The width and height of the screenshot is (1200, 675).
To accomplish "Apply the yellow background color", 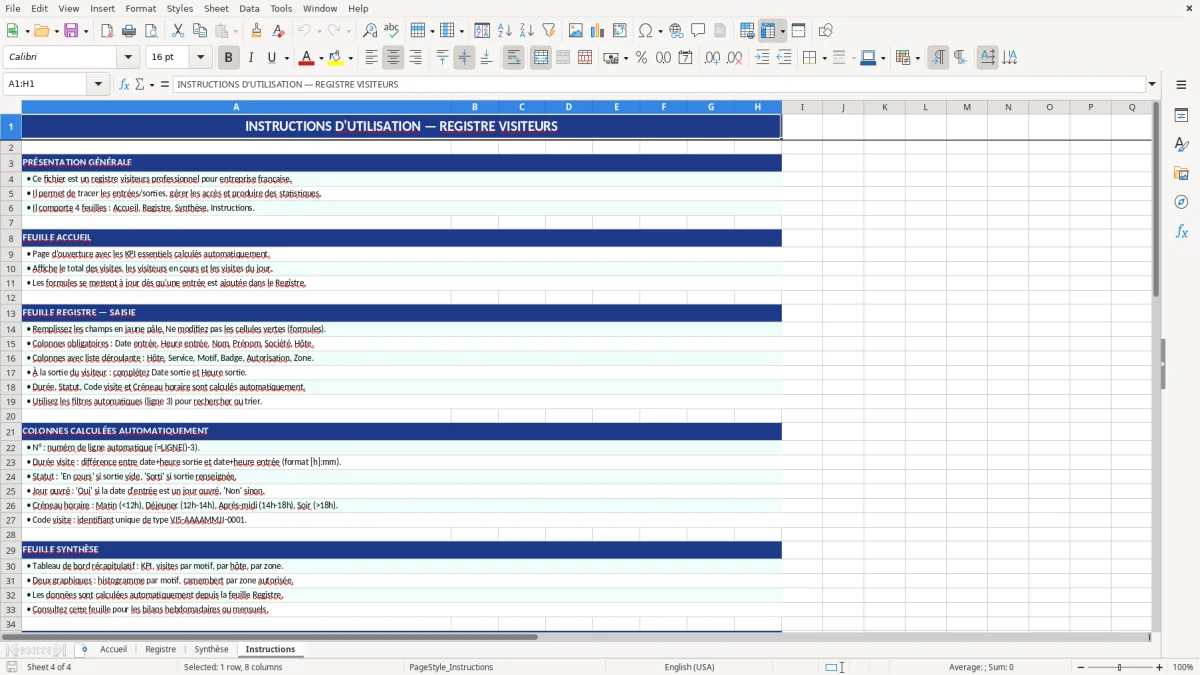I will 336,58.
